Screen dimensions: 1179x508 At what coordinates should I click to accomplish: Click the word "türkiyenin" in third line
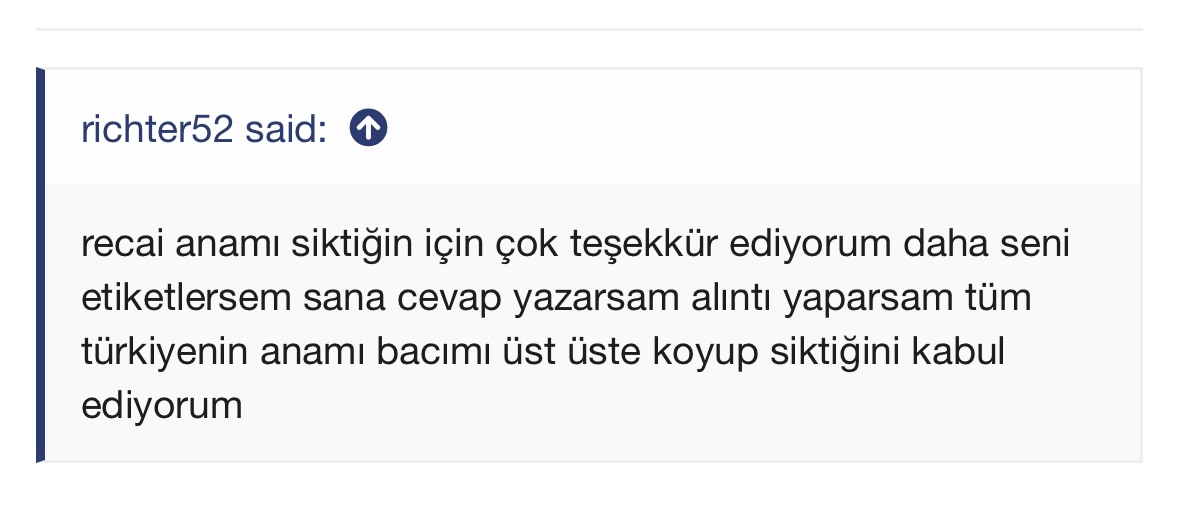[165, 352]
